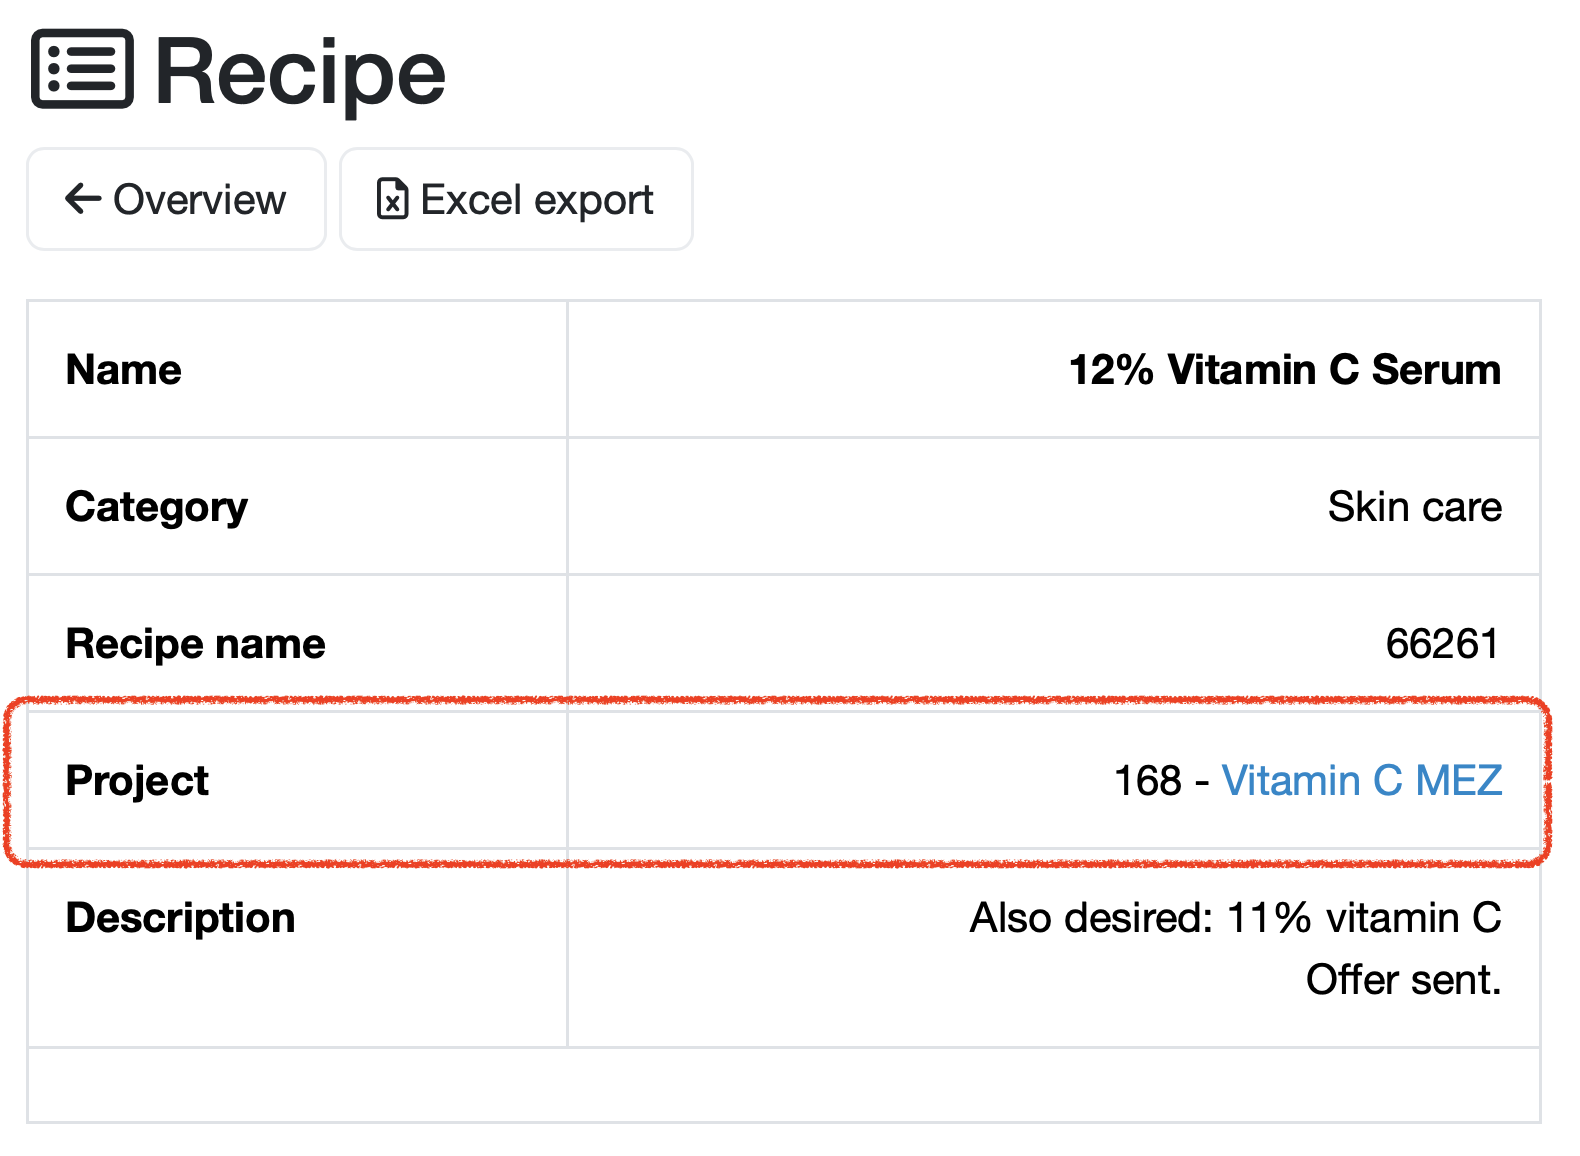Go back via the Overview button
The width and height of the screenshot is (1580, 1156).
pos(177,199)
